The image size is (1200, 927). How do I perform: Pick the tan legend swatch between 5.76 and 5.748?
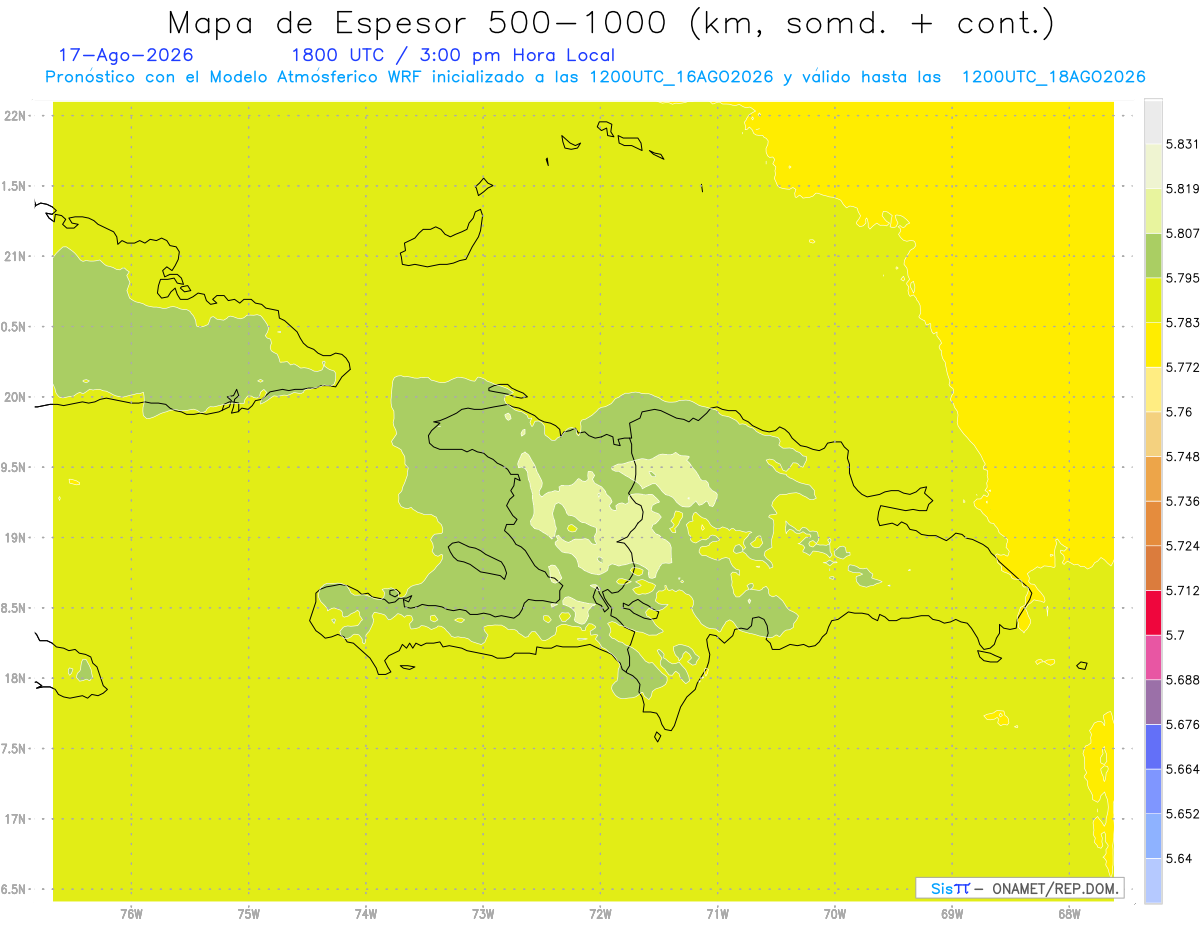pos(1153,434)
